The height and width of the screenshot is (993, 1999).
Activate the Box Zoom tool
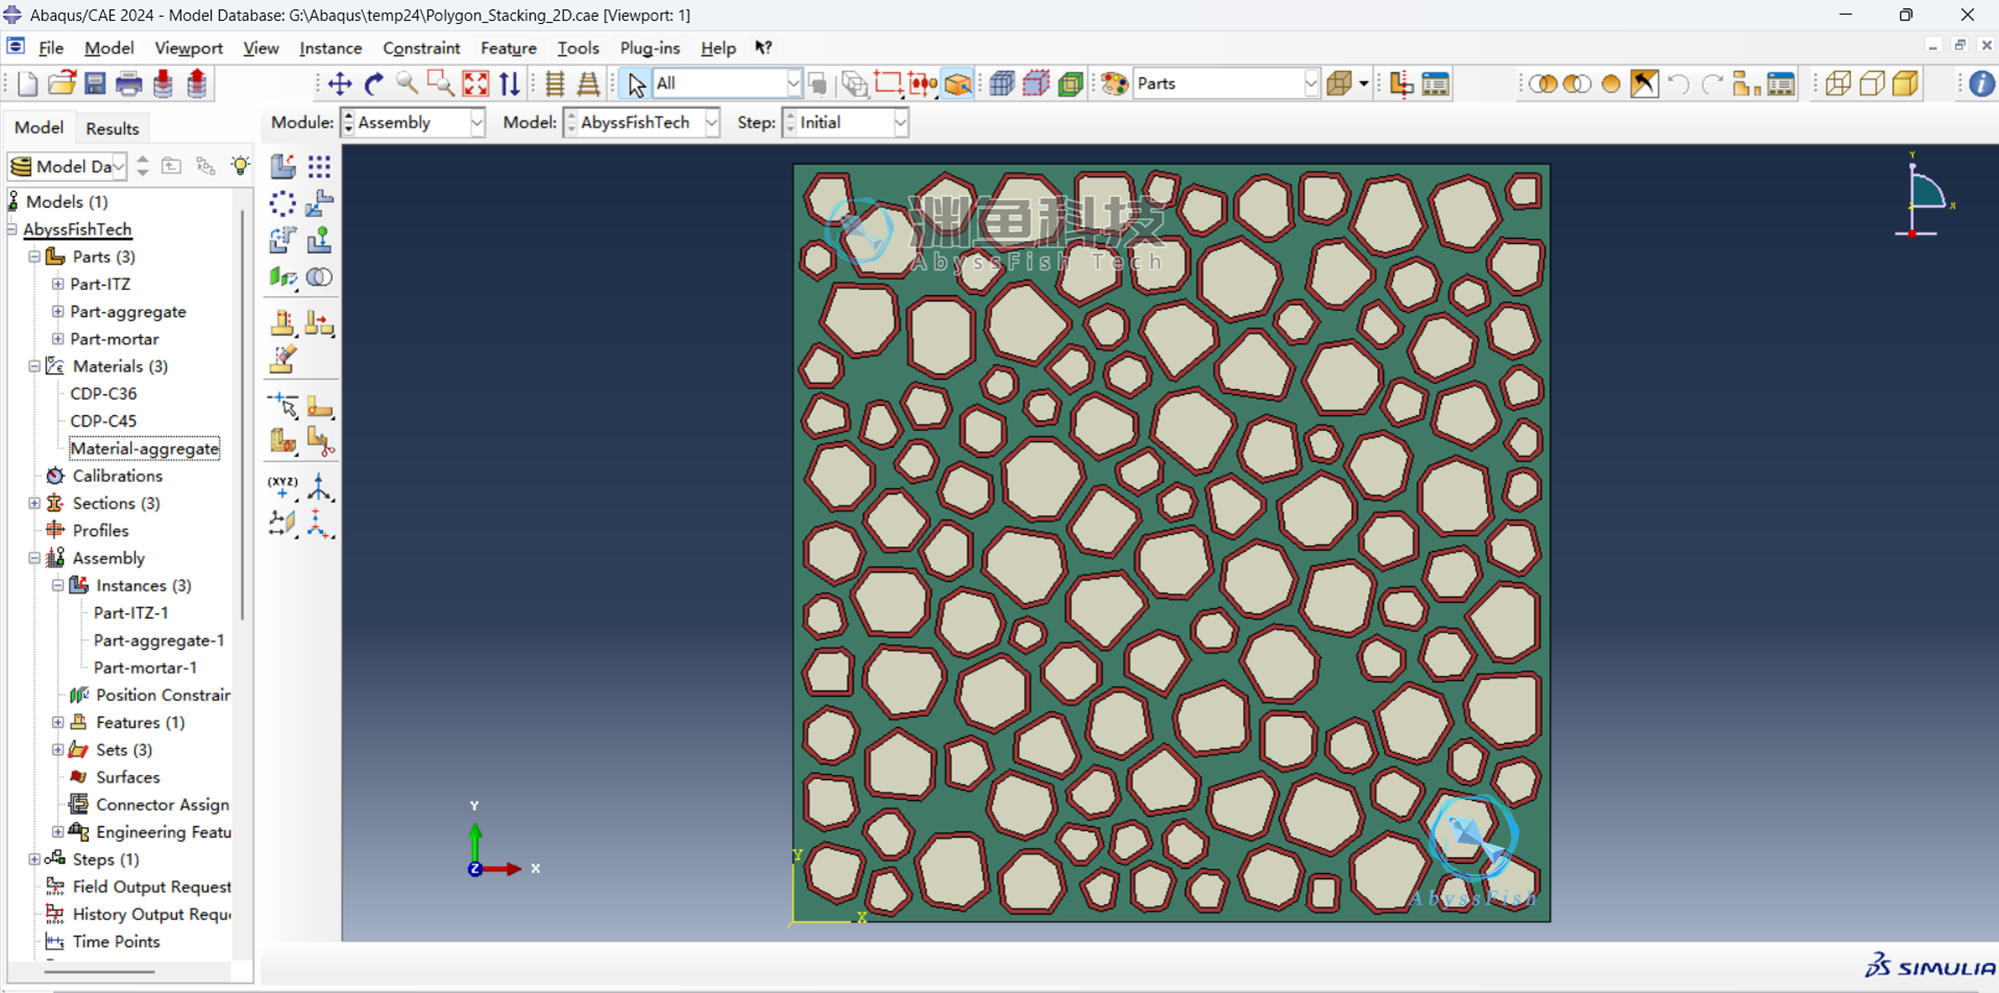pyautogui.click(x=440, y=84)
